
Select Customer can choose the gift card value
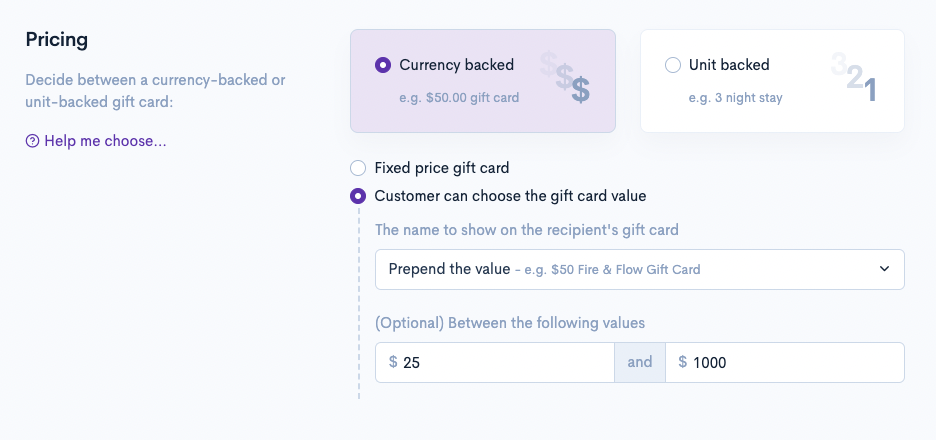(358, 196)
